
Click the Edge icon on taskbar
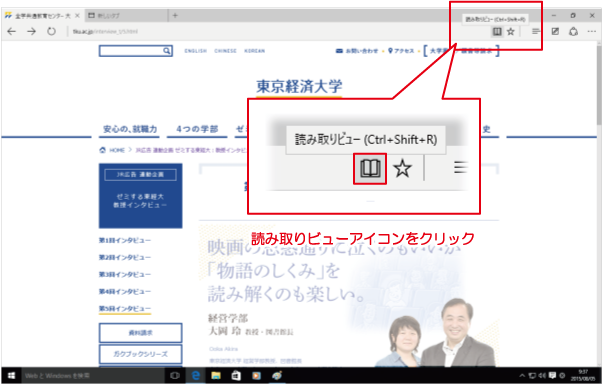coord(196,376)
